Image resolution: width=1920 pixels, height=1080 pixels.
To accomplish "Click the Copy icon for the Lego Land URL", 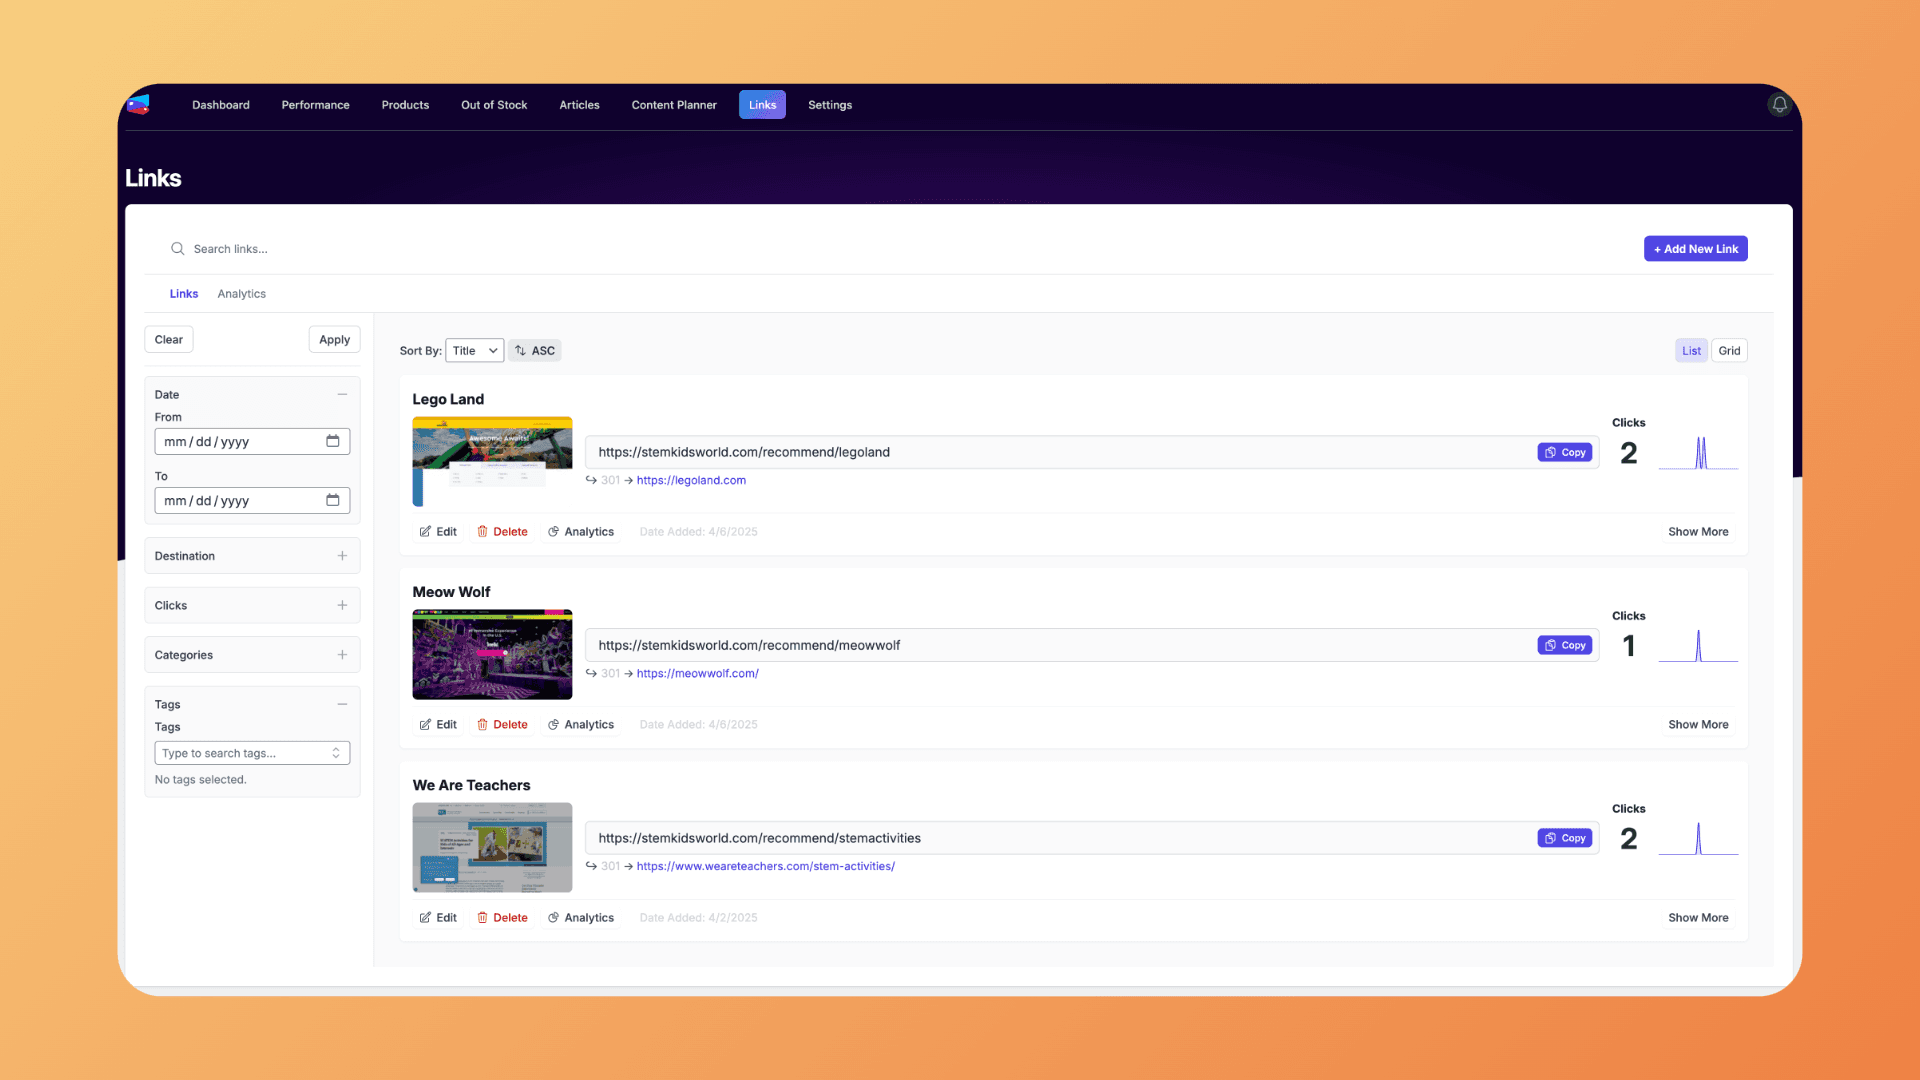I will click(x=1548, y=452).
